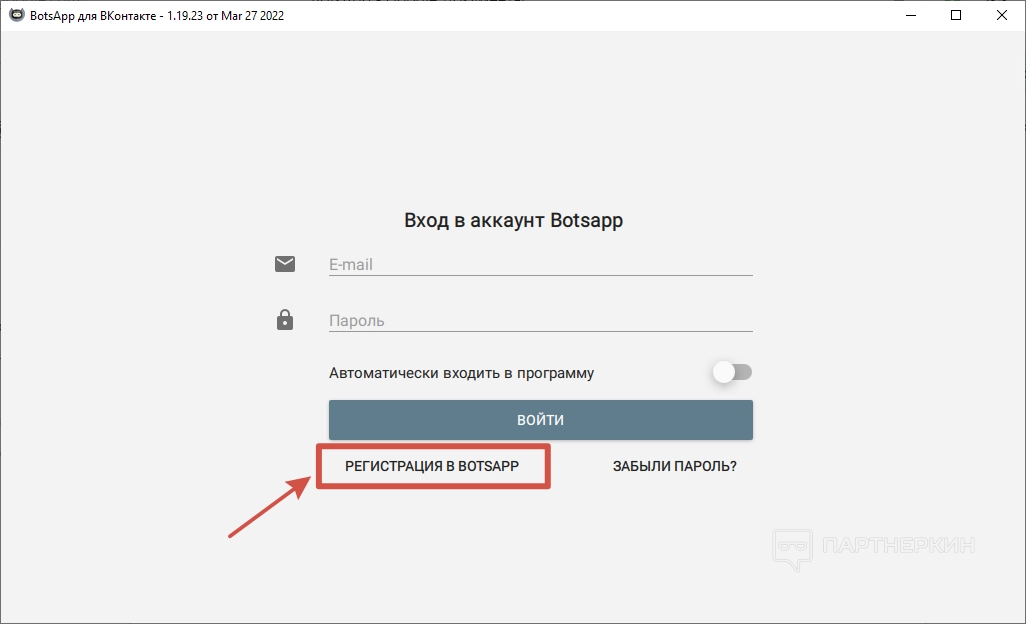Click the 'Автоматически входить в программу' label
This screenshot has height=624, width=1026.
click(x=461, y=373)
